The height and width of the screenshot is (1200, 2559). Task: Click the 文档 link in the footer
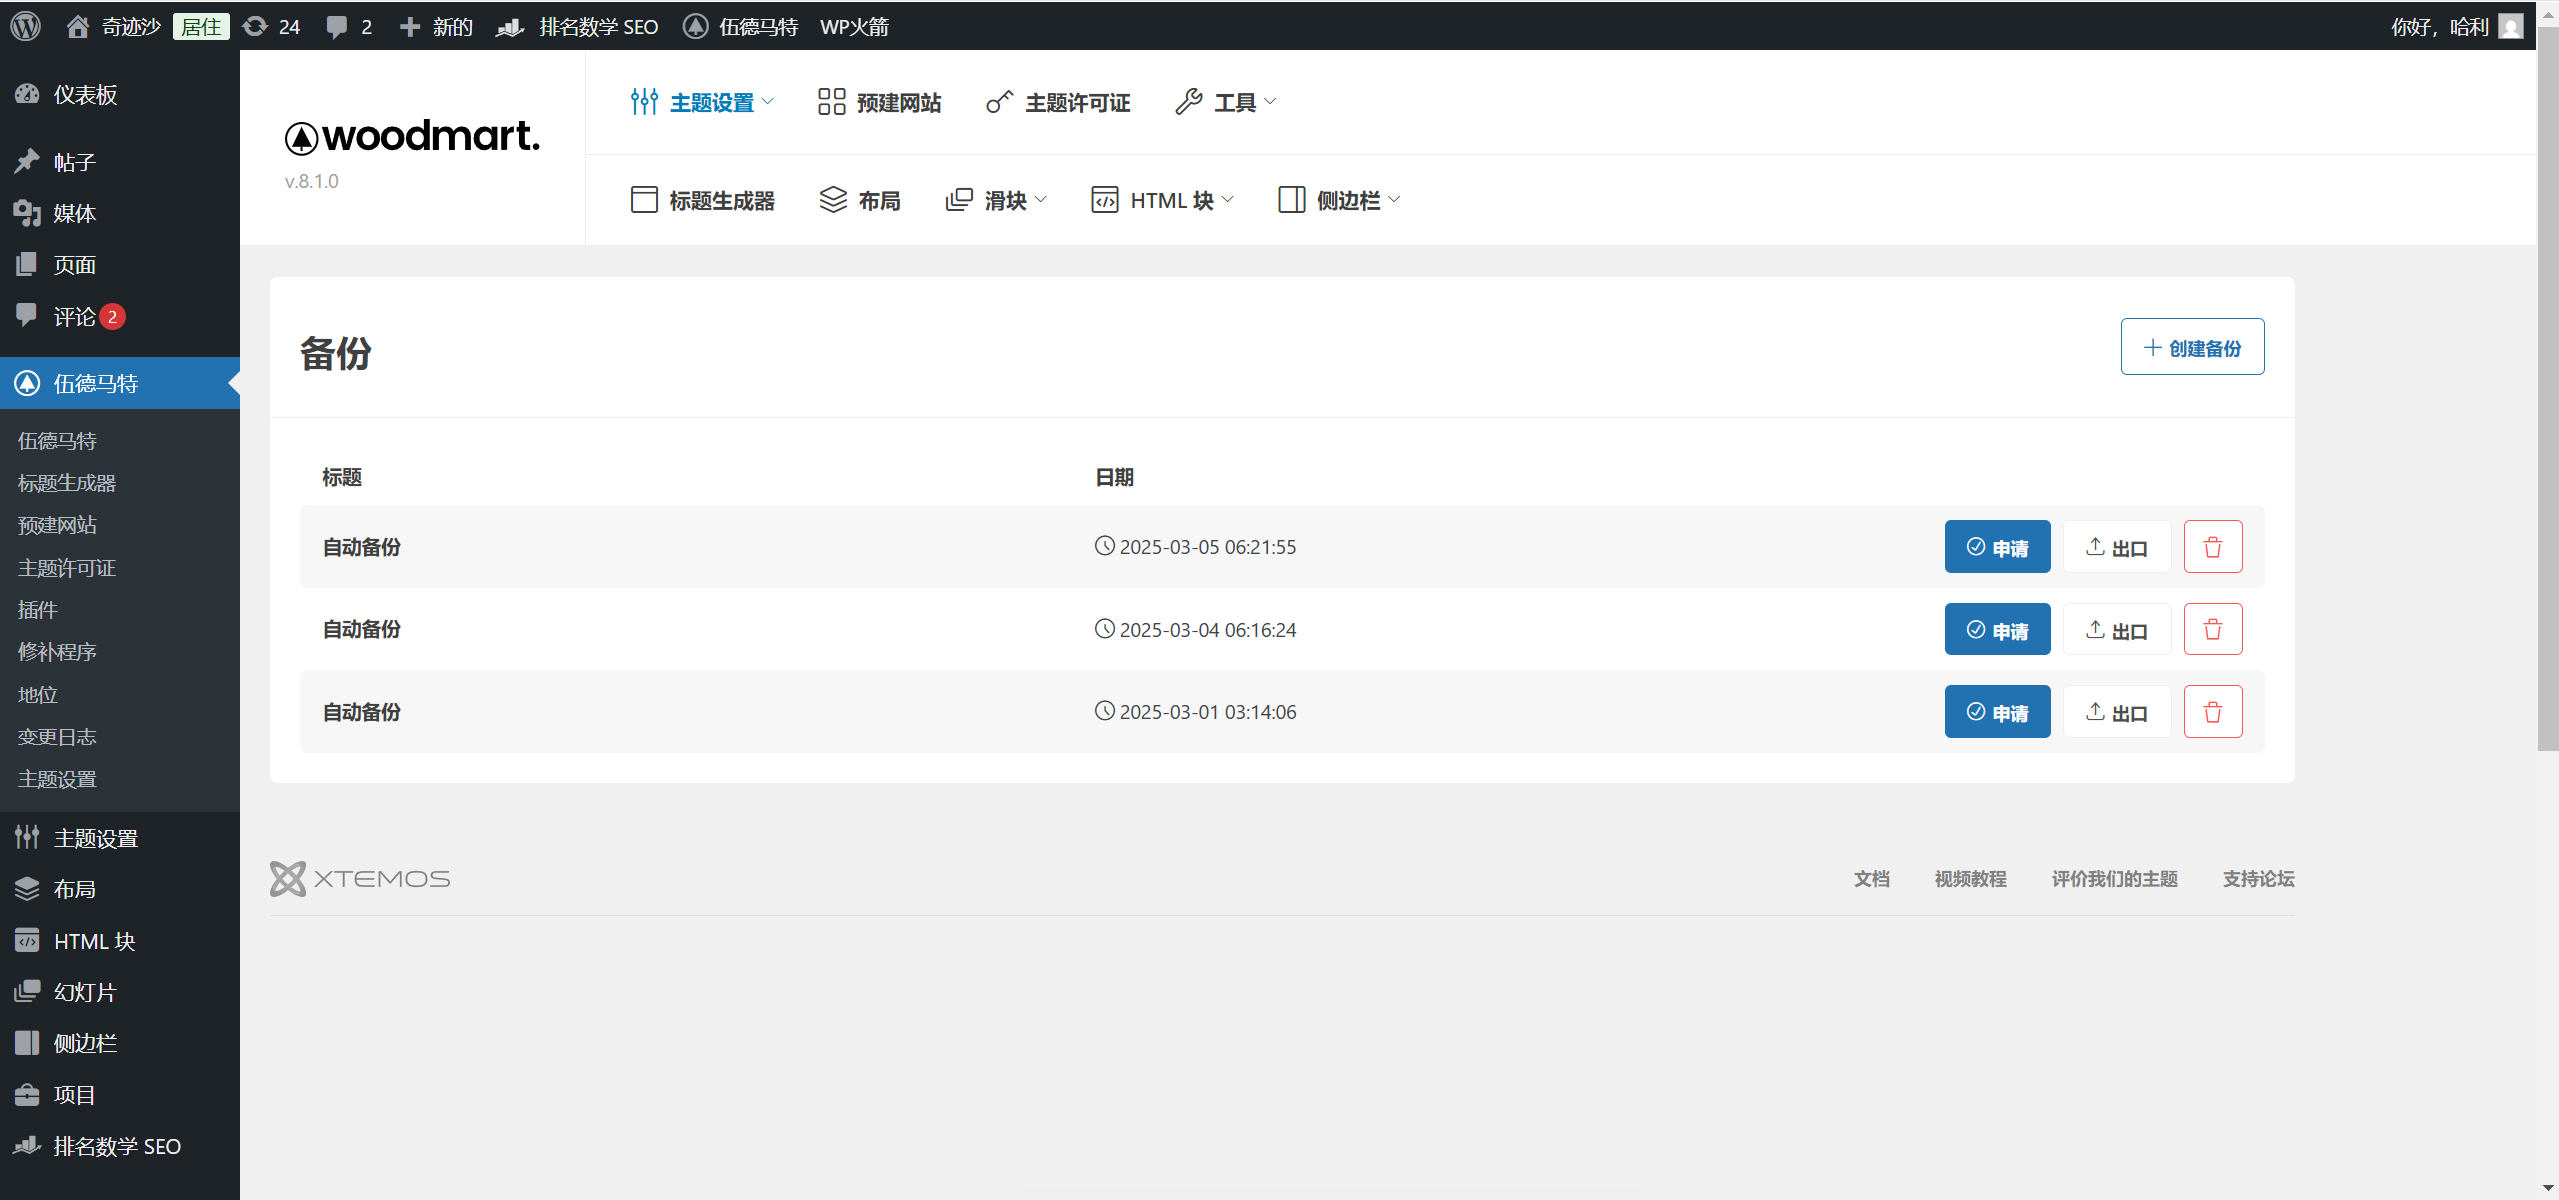click(1870, 878)
